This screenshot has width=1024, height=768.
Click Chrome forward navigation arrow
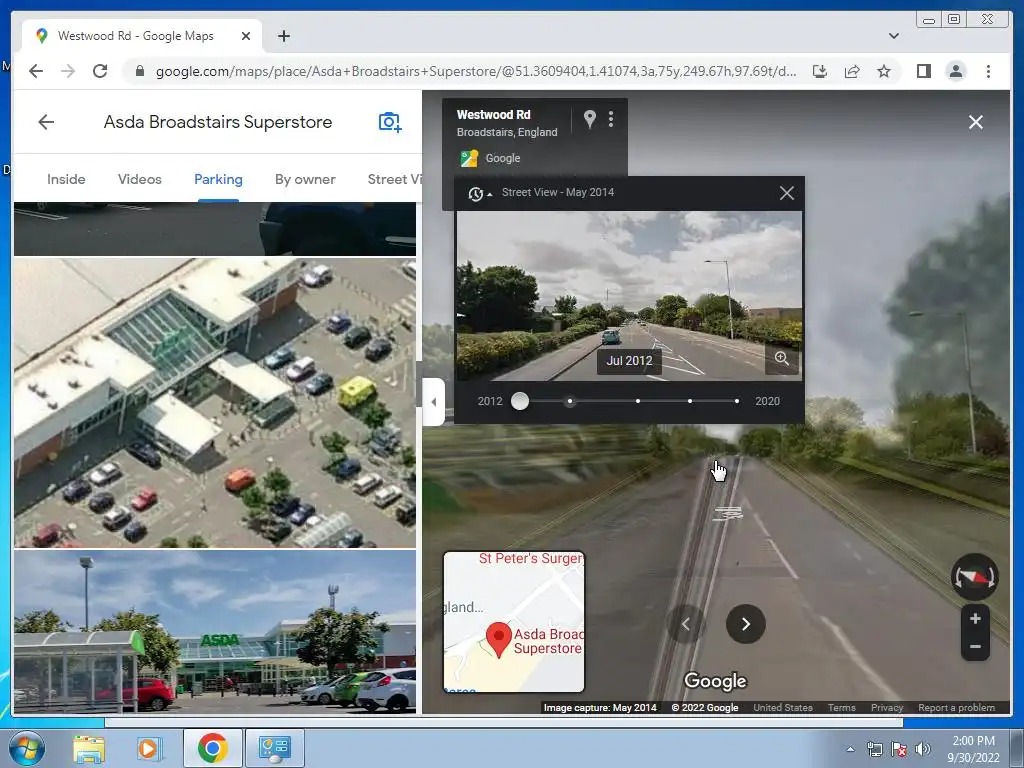click(68, 71)
